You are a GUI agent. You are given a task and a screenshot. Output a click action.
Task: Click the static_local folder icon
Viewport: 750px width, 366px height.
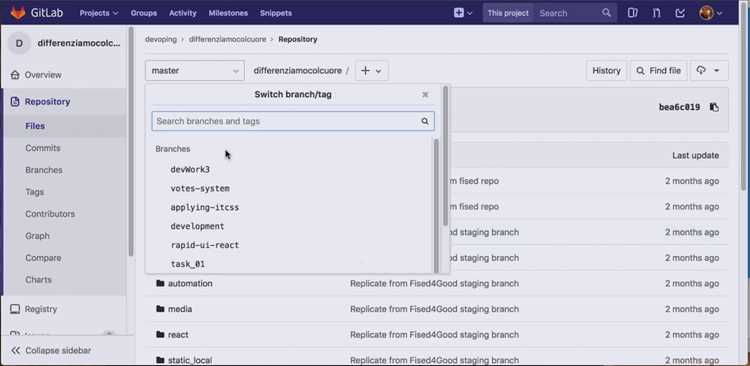pos(160,360)
